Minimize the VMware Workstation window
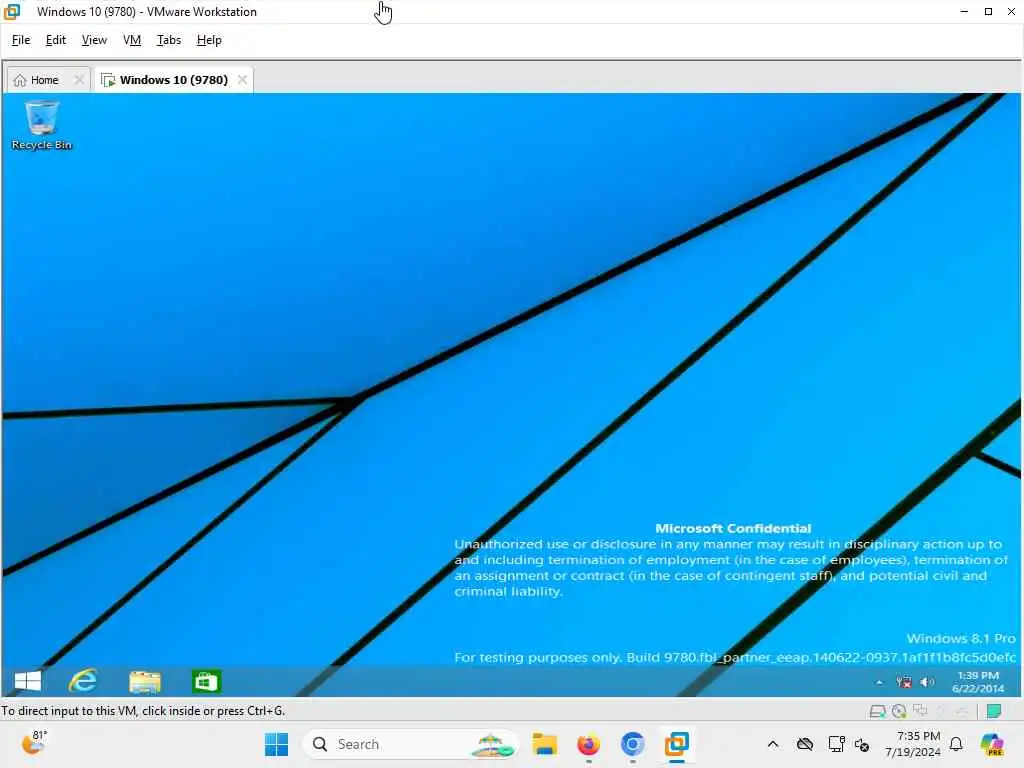 [x=964, y=11]
